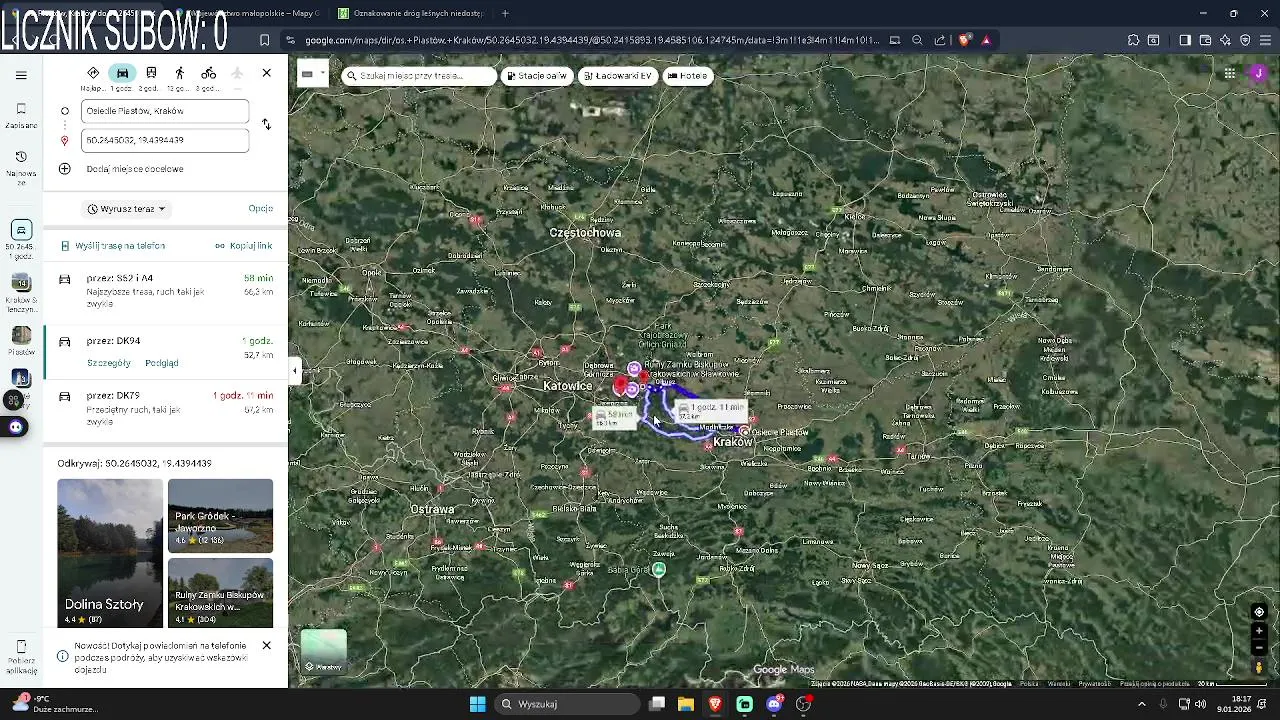Click the browser address bar URL
Viewport: 1280px width, 720px height.
tap(592, 40)
